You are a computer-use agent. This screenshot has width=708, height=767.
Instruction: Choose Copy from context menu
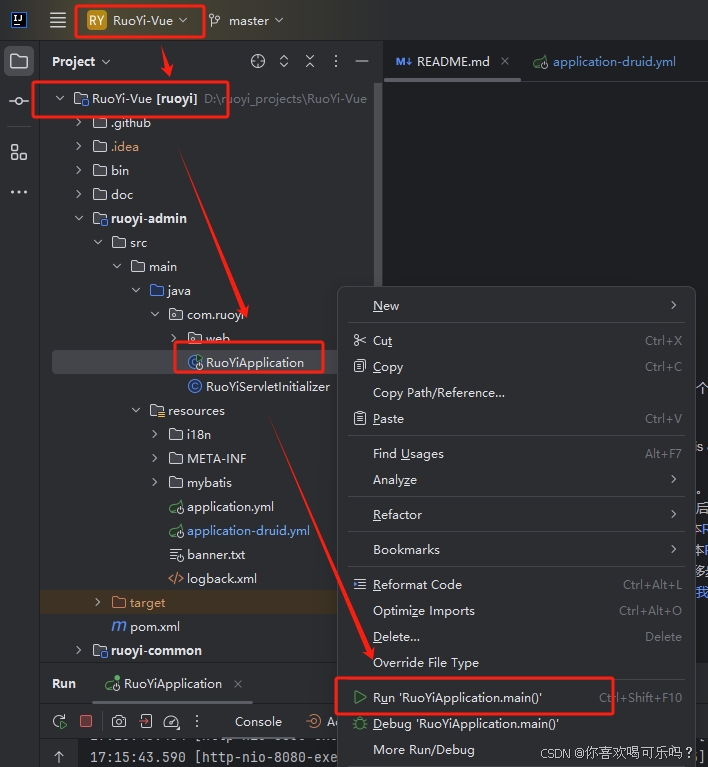coord(516,366)
